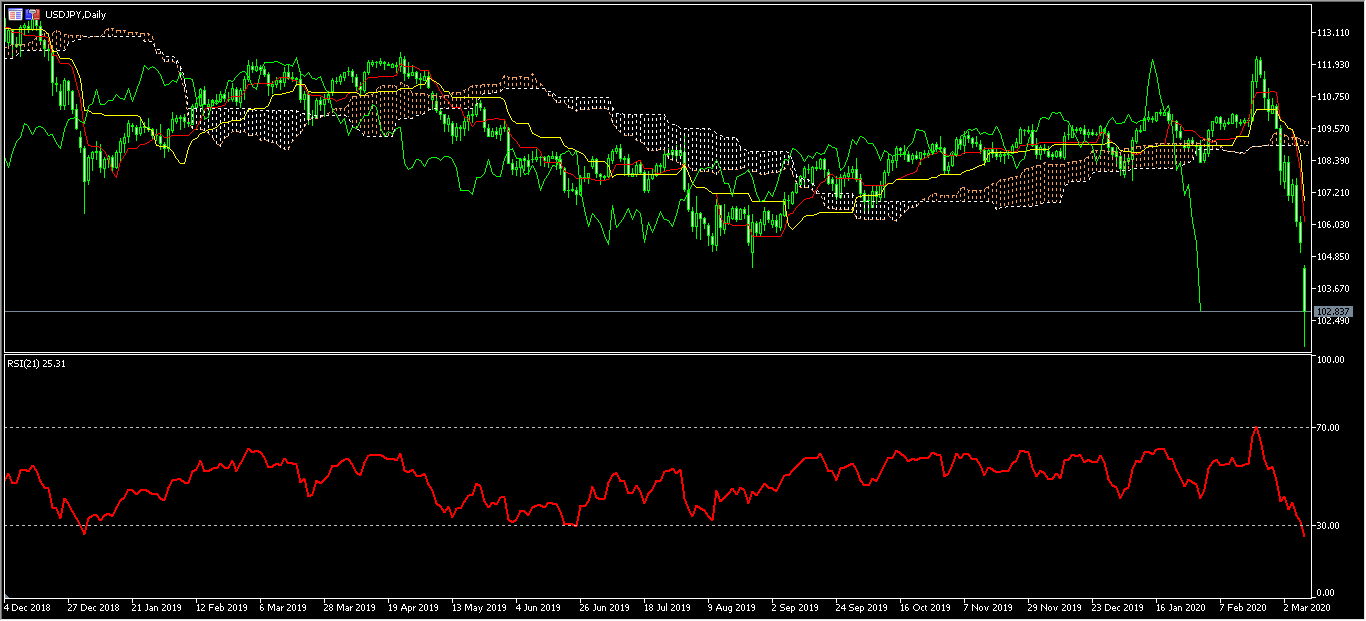The height and width of the screenshot is (621, 1366).
Task: Click the current price tag 102.837
Action: [1334, 312]
